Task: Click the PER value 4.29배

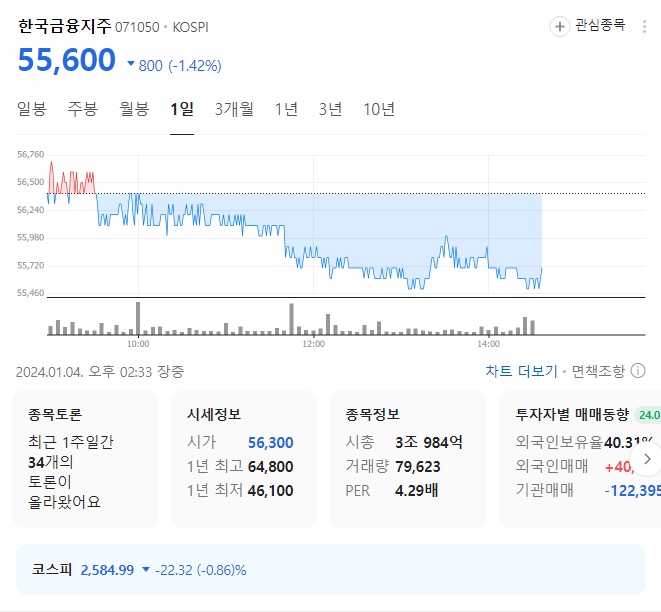Action: point(416,491)
